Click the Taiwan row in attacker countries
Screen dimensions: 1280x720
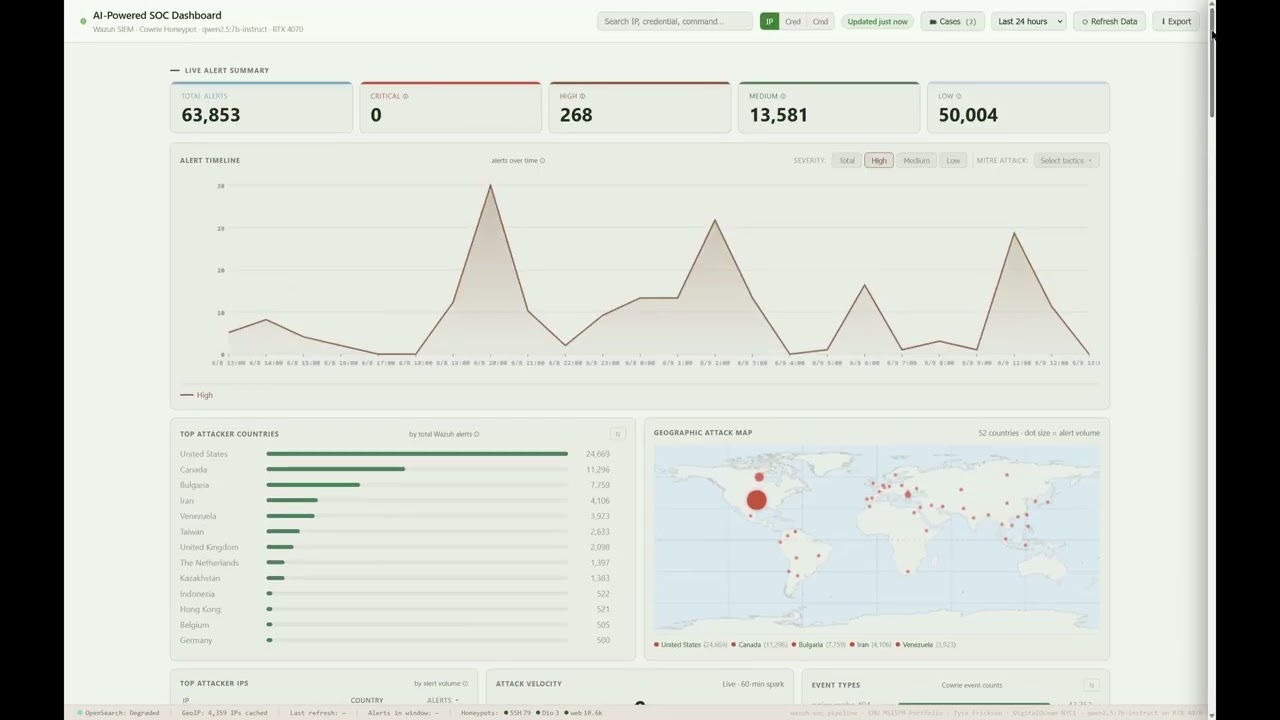point(395,531)
